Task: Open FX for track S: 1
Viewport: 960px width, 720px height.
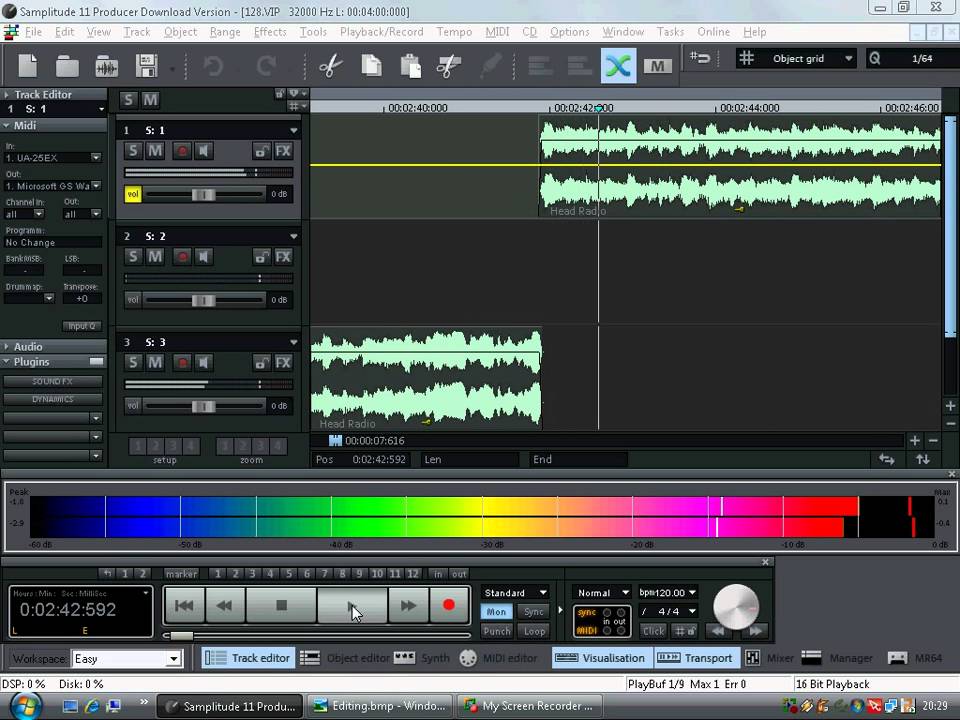Action: click(283, 151)
